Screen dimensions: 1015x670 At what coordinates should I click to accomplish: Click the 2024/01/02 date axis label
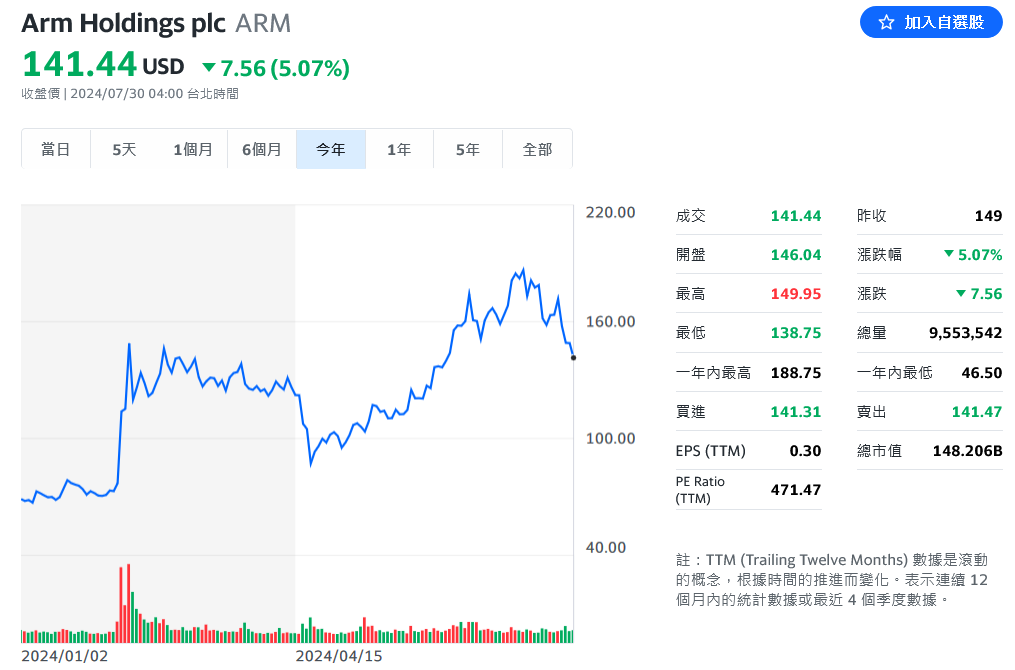[x=64, y=656]
